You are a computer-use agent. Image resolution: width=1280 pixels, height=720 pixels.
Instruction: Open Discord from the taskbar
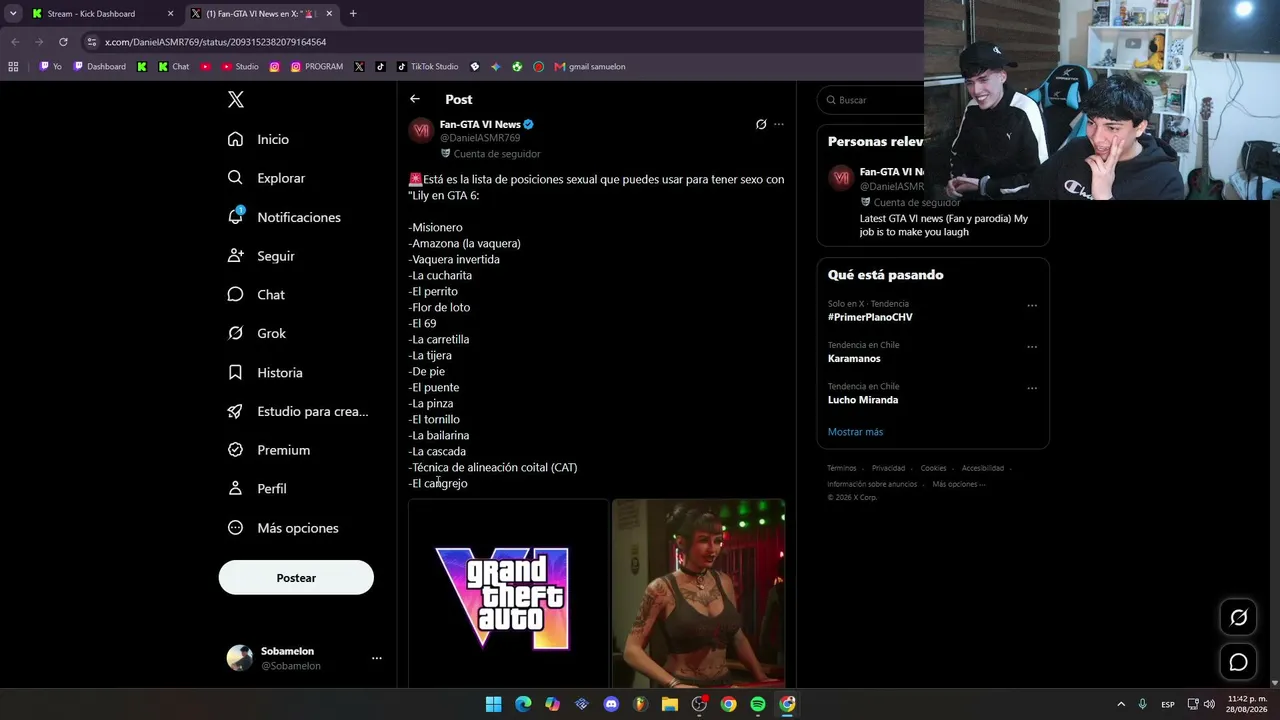click(x=611, y=704)
